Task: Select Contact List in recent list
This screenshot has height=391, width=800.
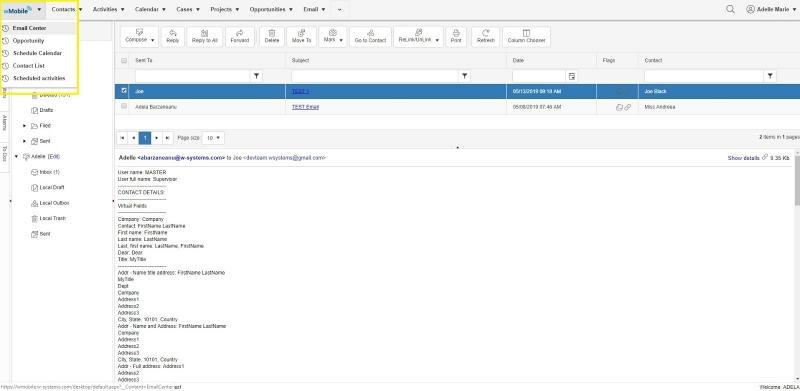Action: (39, 66)
